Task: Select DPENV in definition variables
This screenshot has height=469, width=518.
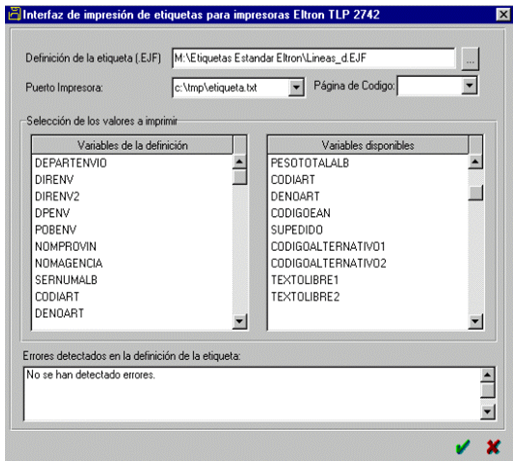Action: (52, 213)
